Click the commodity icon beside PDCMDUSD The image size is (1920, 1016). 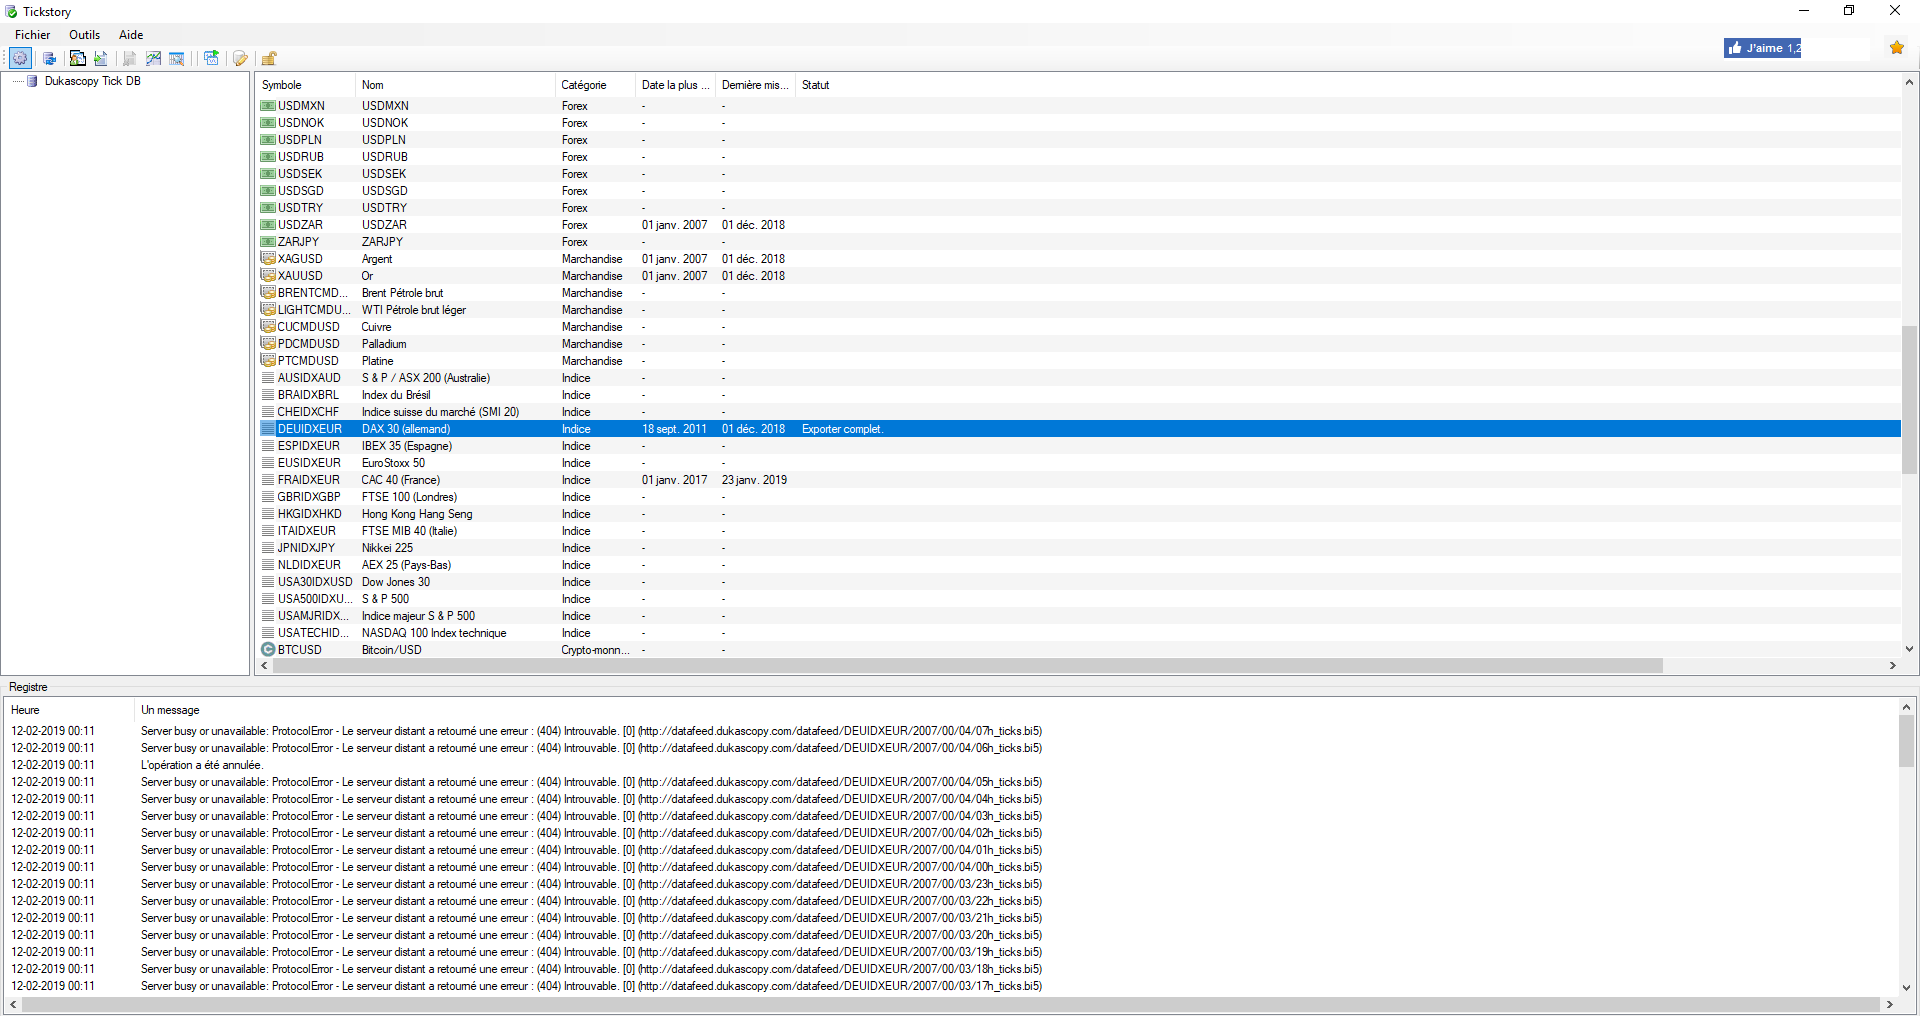click(268, 343)
